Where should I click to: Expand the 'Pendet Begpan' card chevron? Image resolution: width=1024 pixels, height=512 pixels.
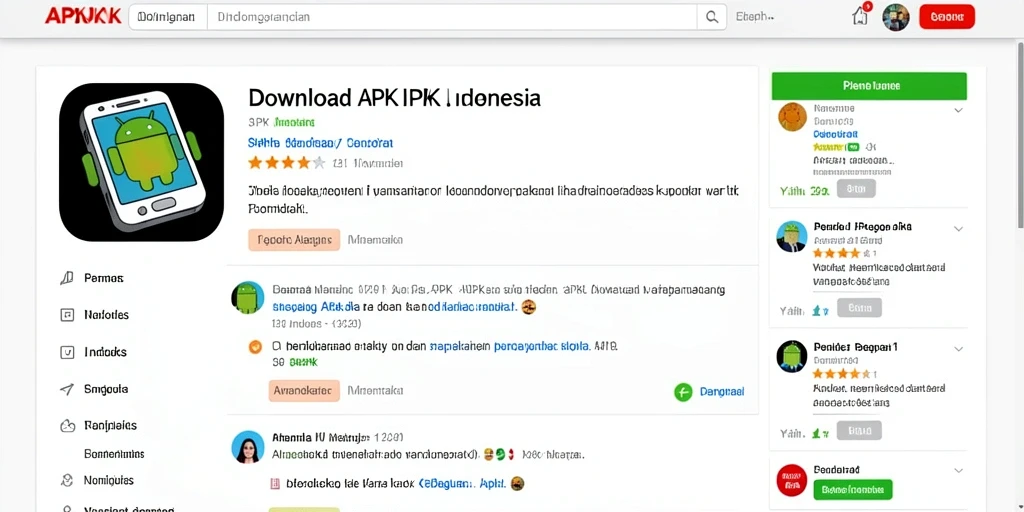pyautogui.click(x=958, y=349)
